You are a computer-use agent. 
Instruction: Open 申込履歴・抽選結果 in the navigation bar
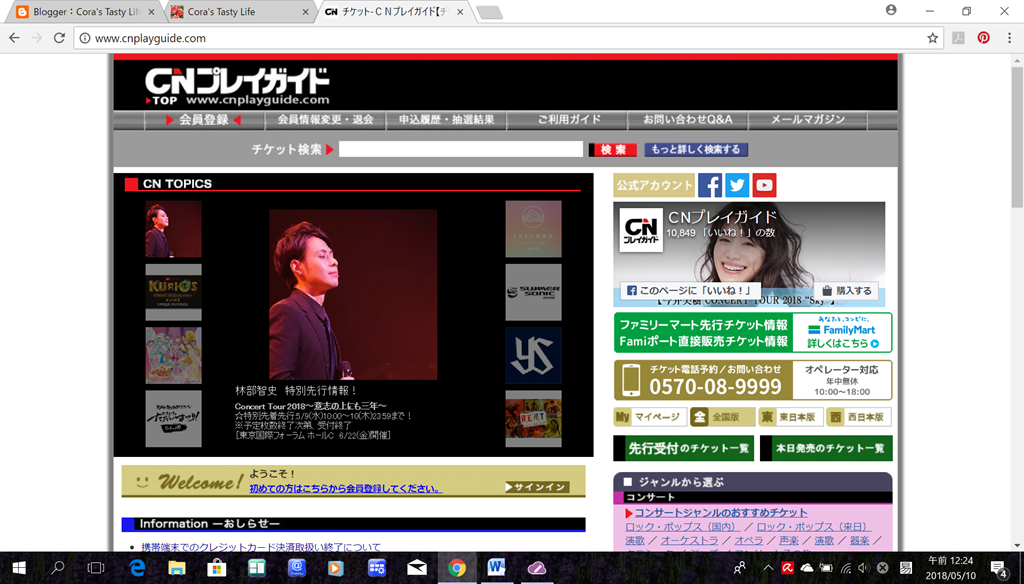point(446,120)
